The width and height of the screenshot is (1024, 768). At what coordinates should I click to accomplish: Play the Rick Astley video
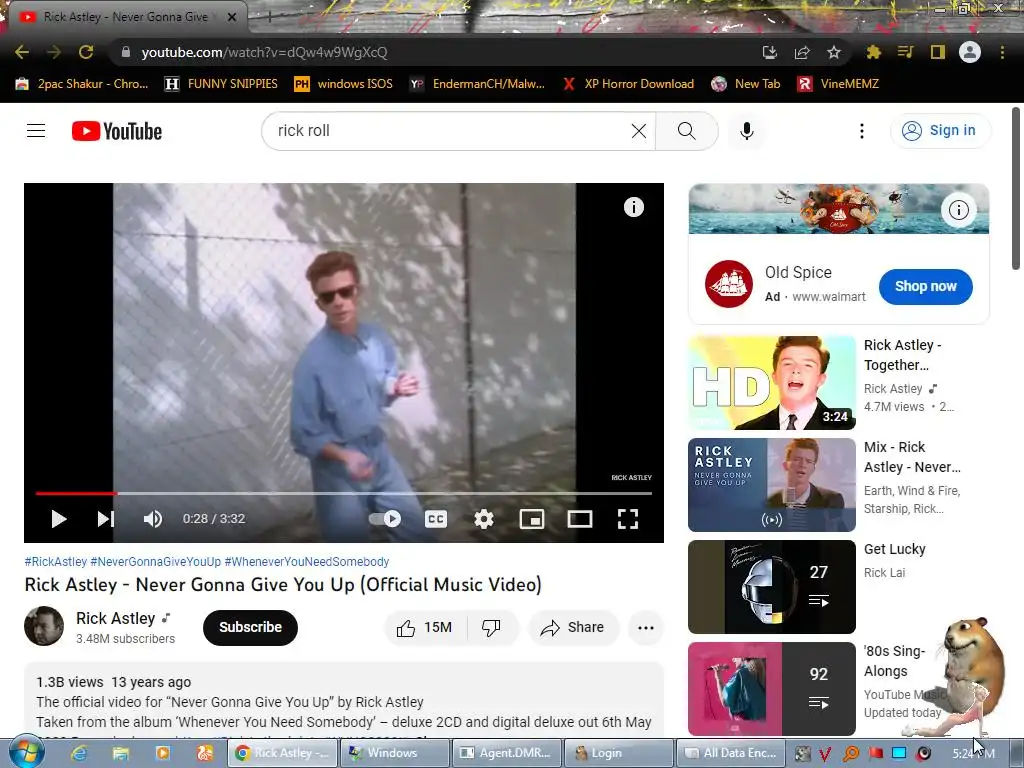pos(59,519)
